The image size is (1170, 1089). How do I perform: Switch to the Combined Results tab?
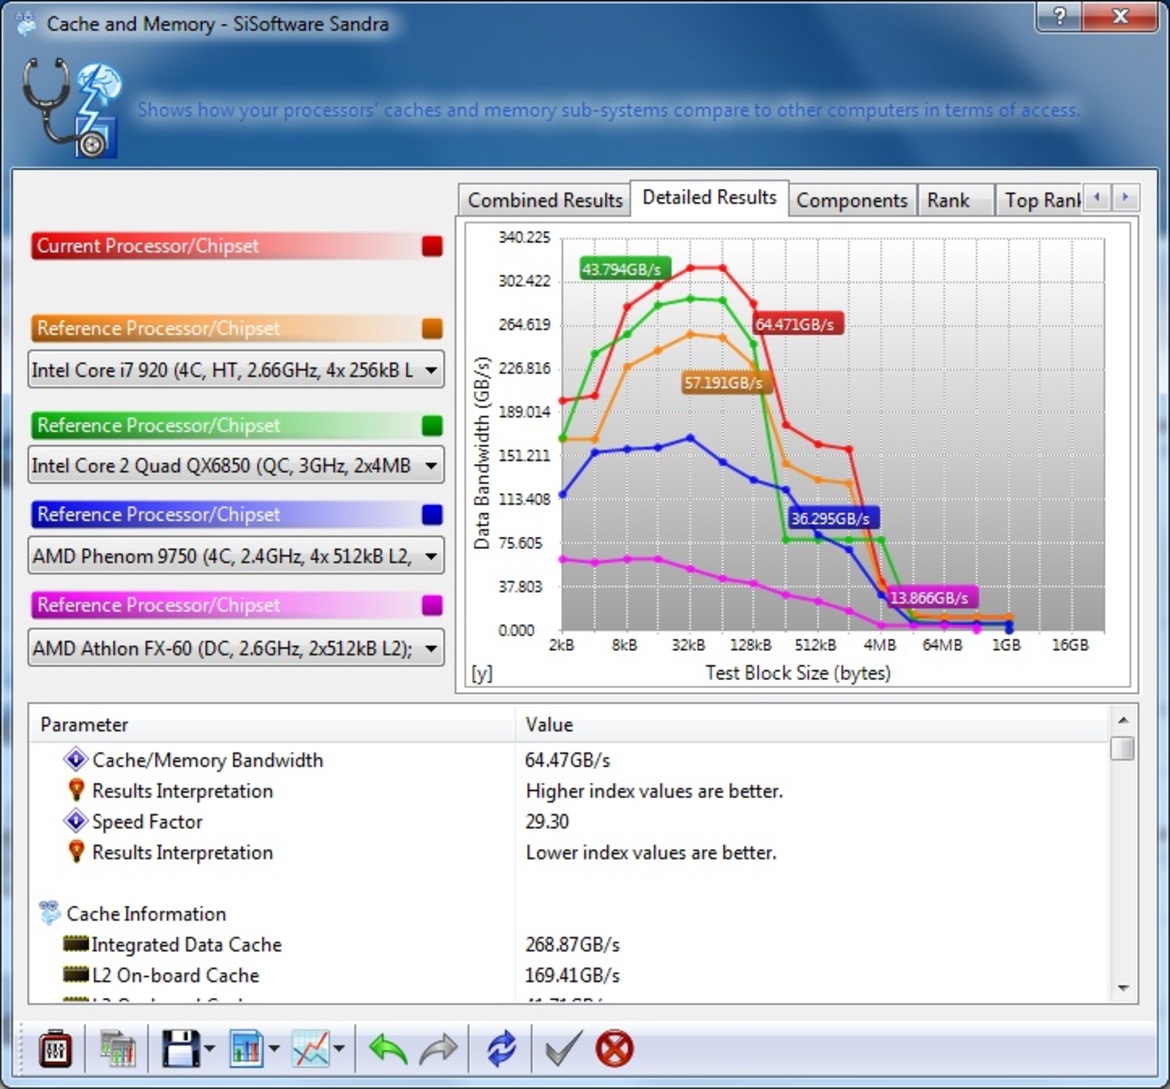pyautogui.click(x=545, y=200)
